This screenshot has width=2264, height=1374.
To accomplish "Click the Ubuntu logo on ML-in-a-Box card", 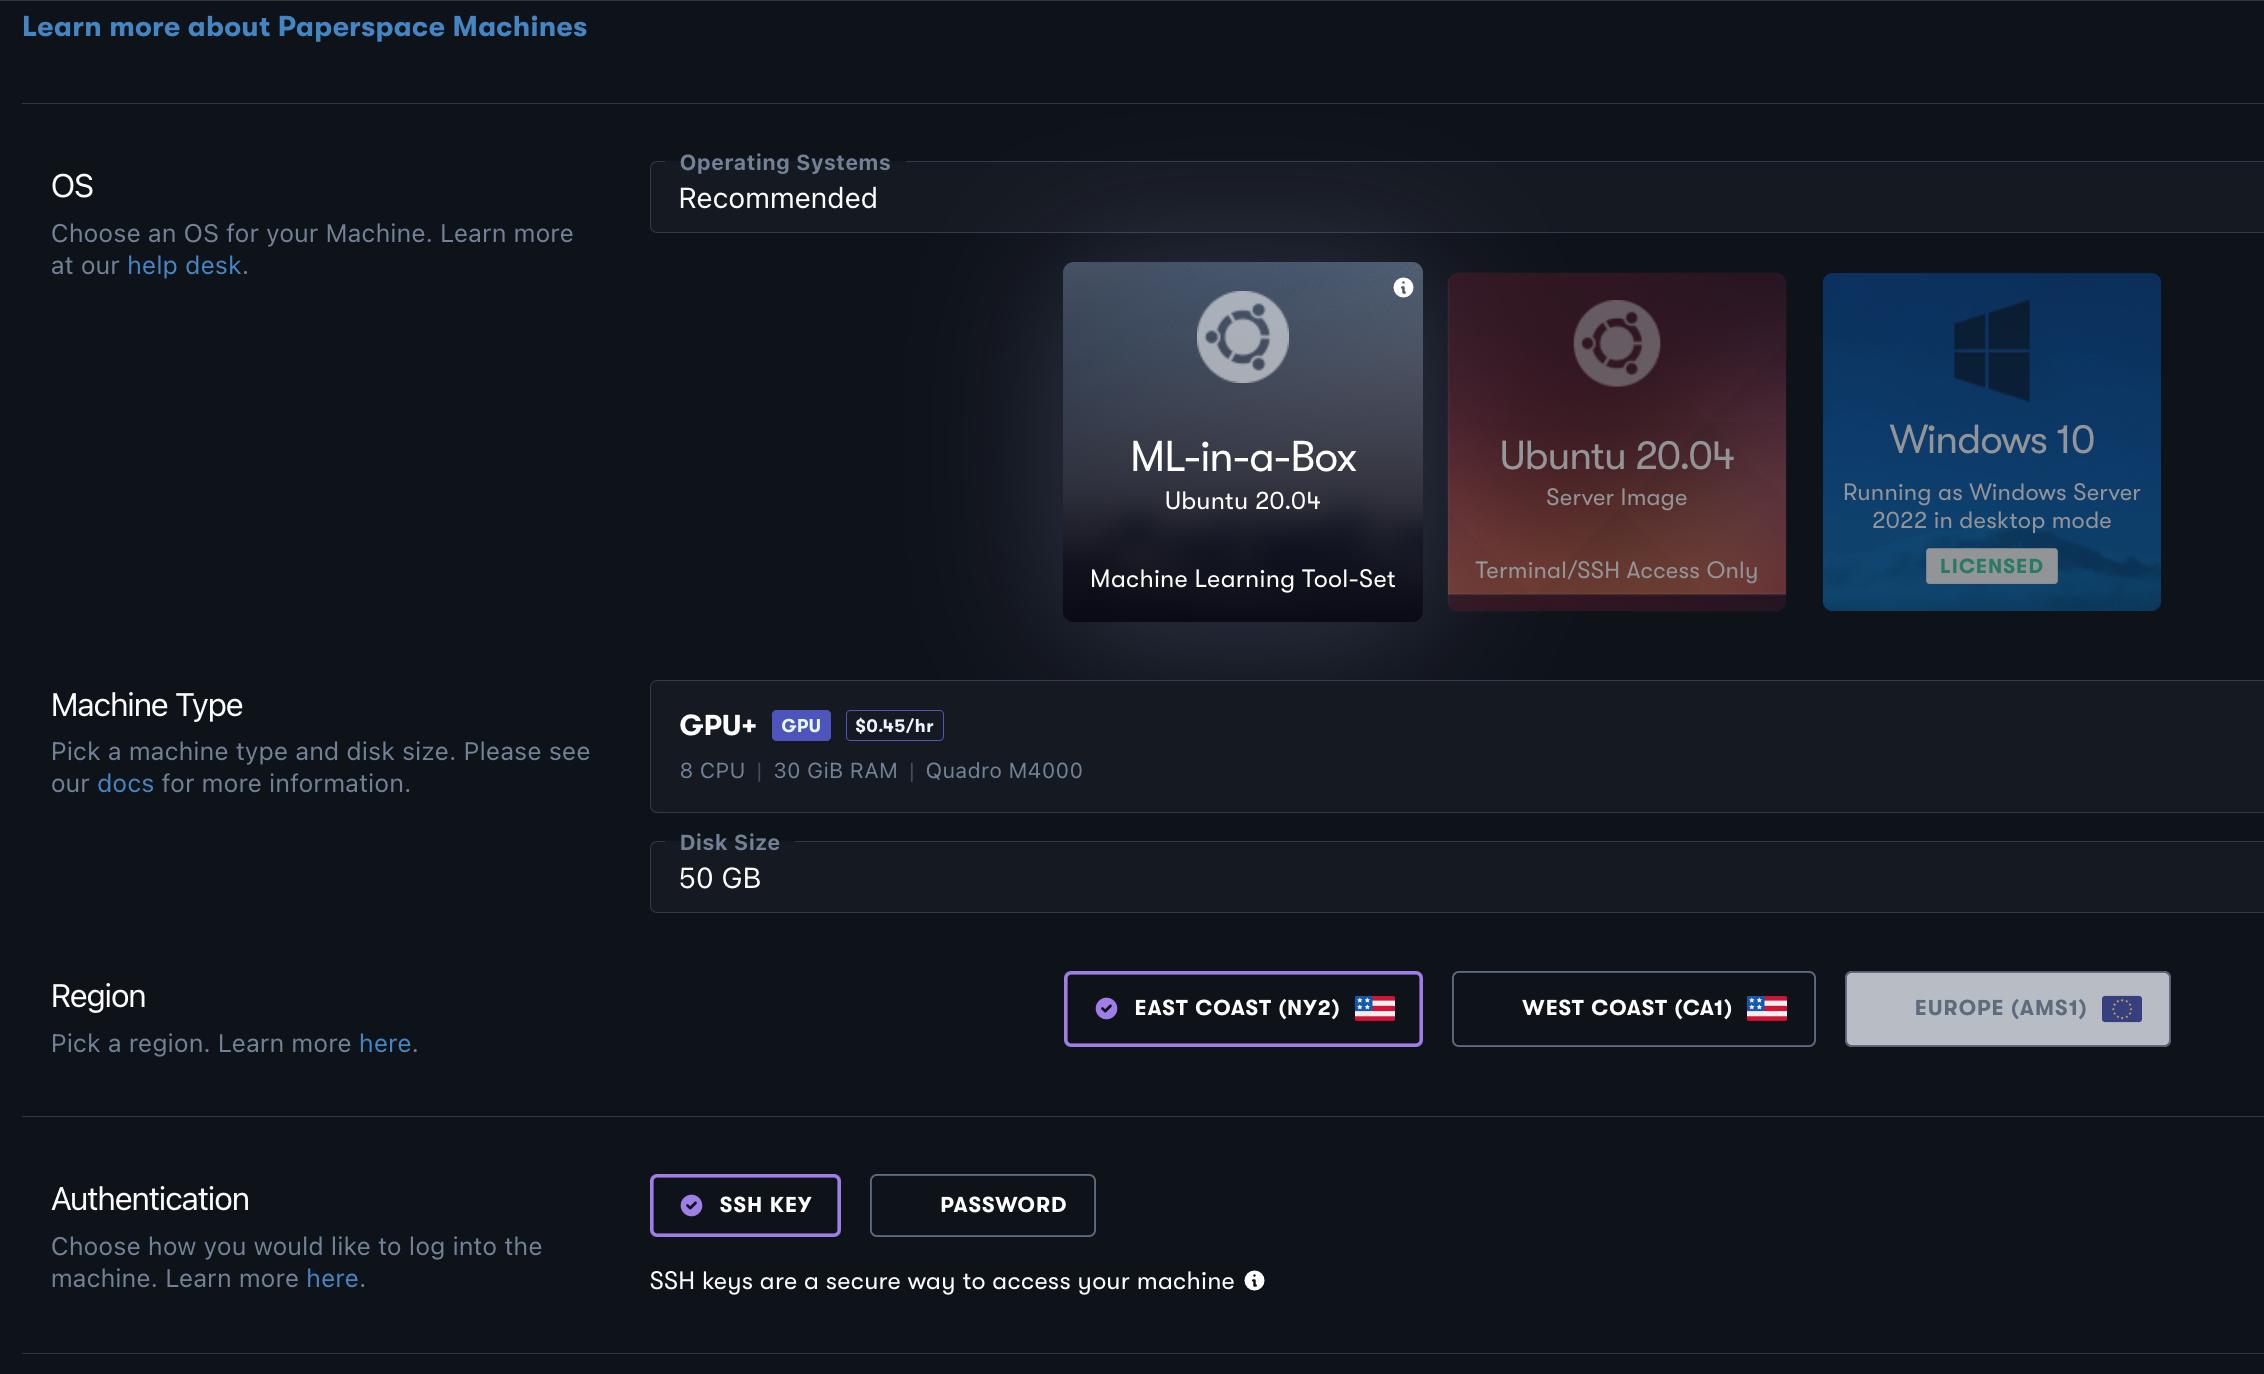I will [x=1242, y=337].
